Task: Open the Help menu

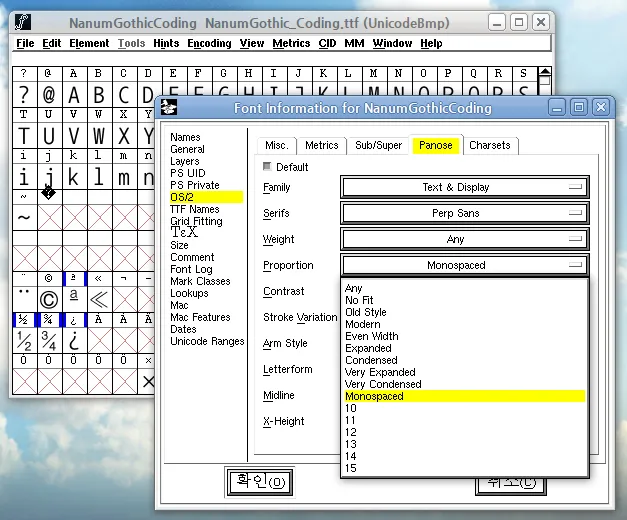Action: [431, 43]
